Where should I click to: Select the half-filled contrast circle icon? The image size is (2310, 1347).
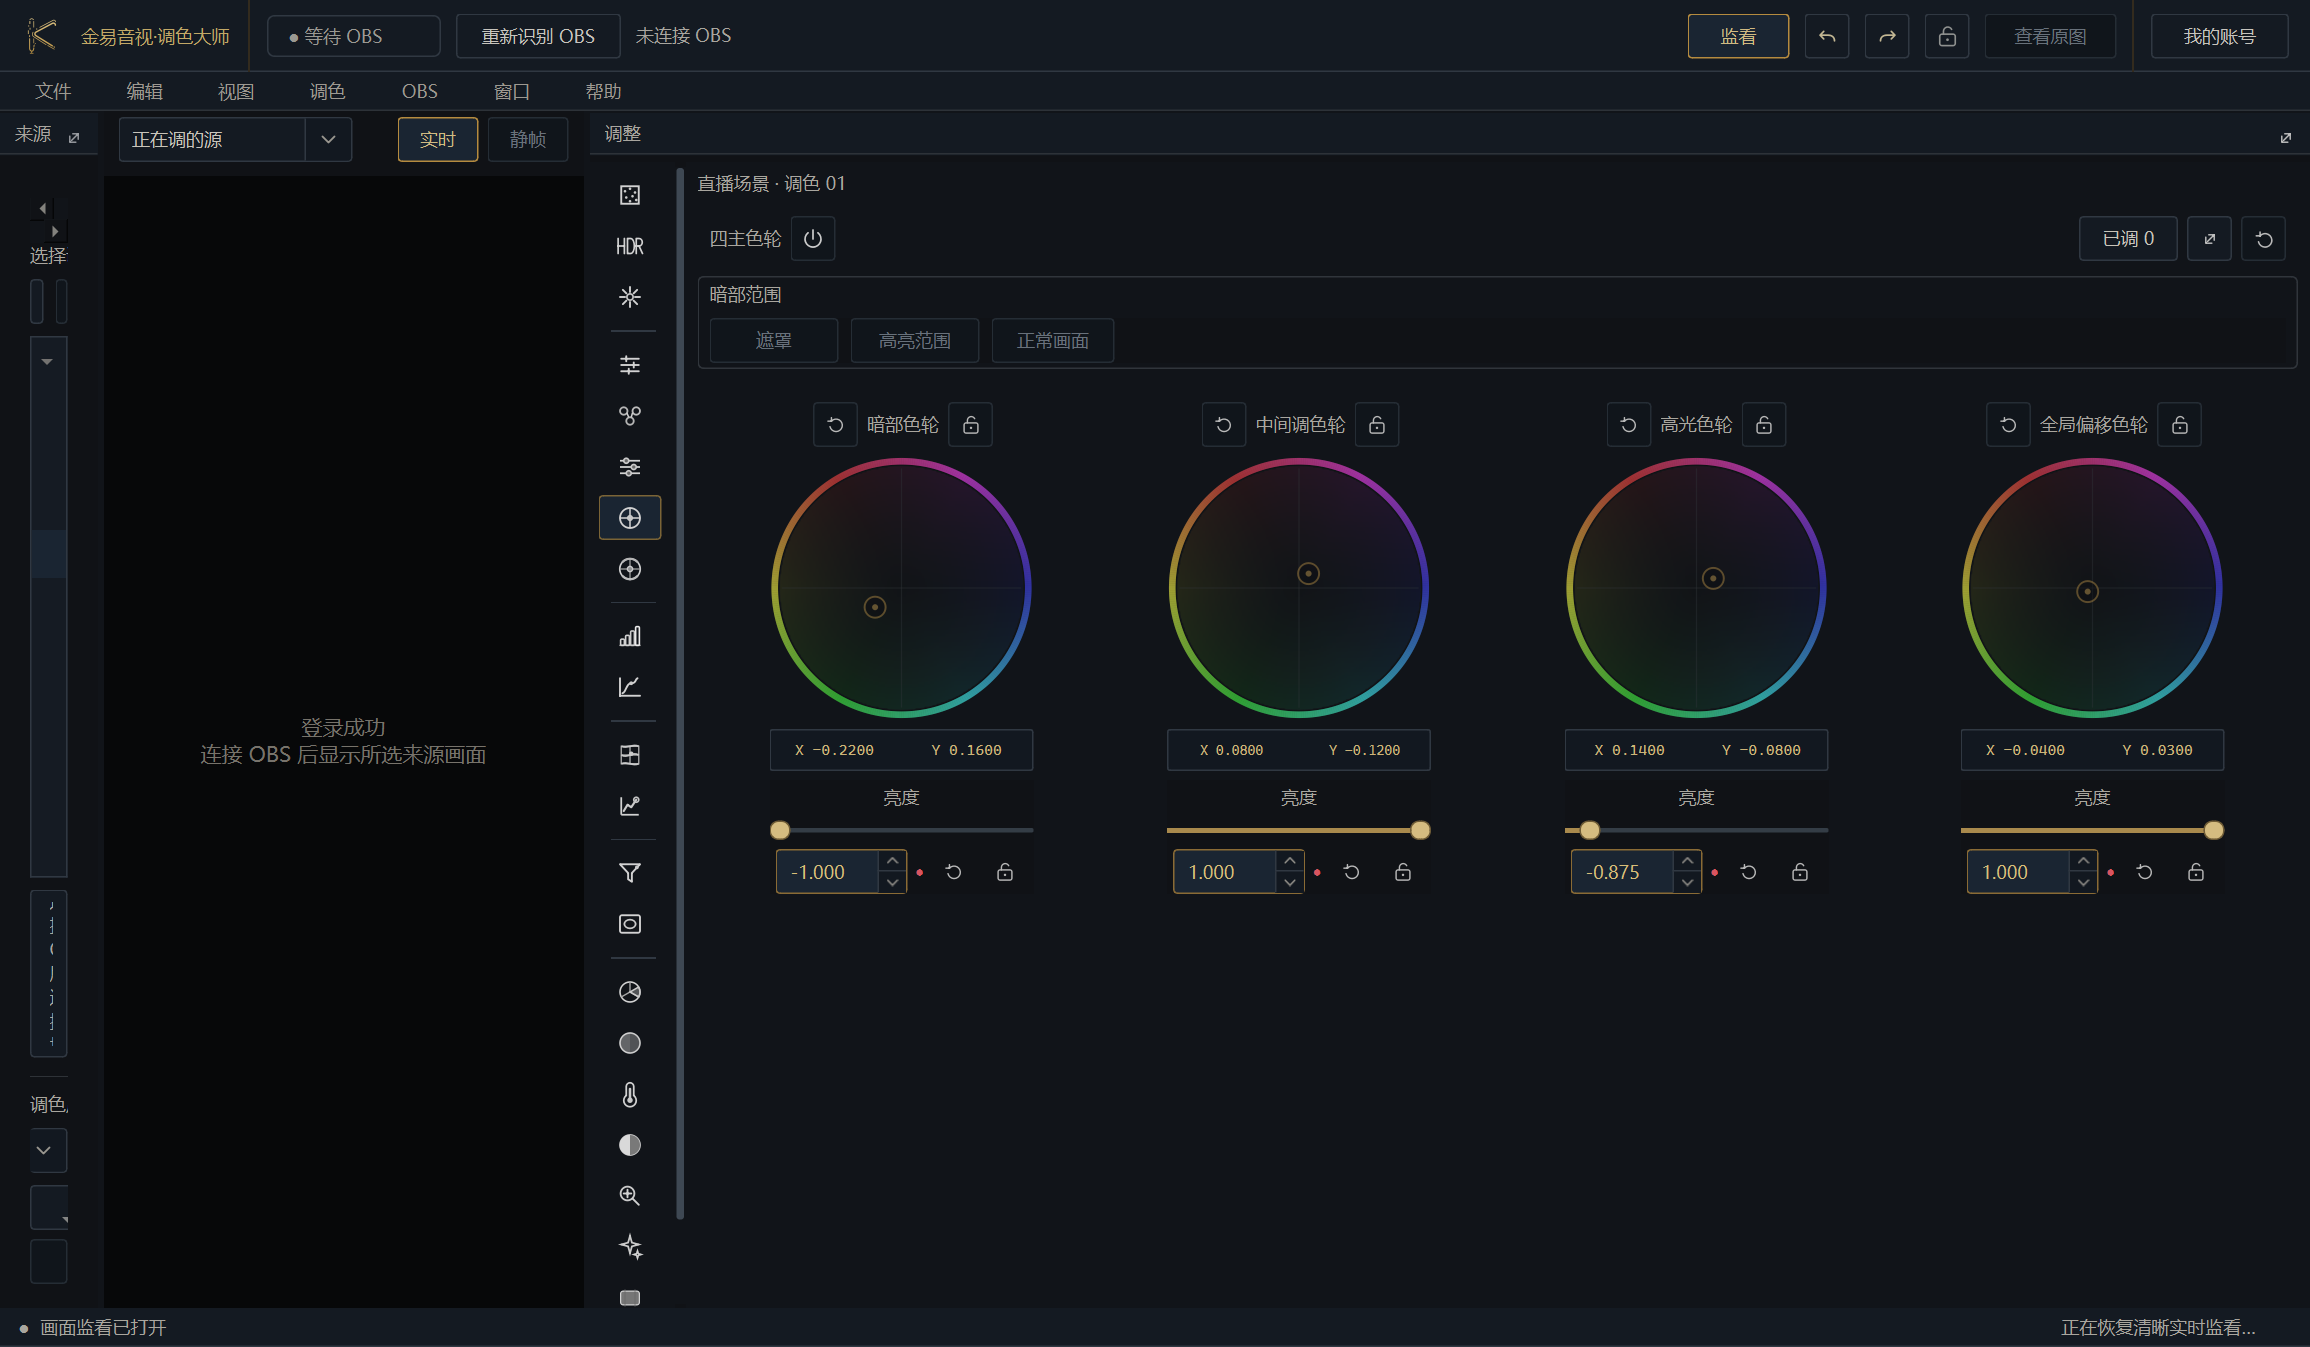pos(630,1145)
